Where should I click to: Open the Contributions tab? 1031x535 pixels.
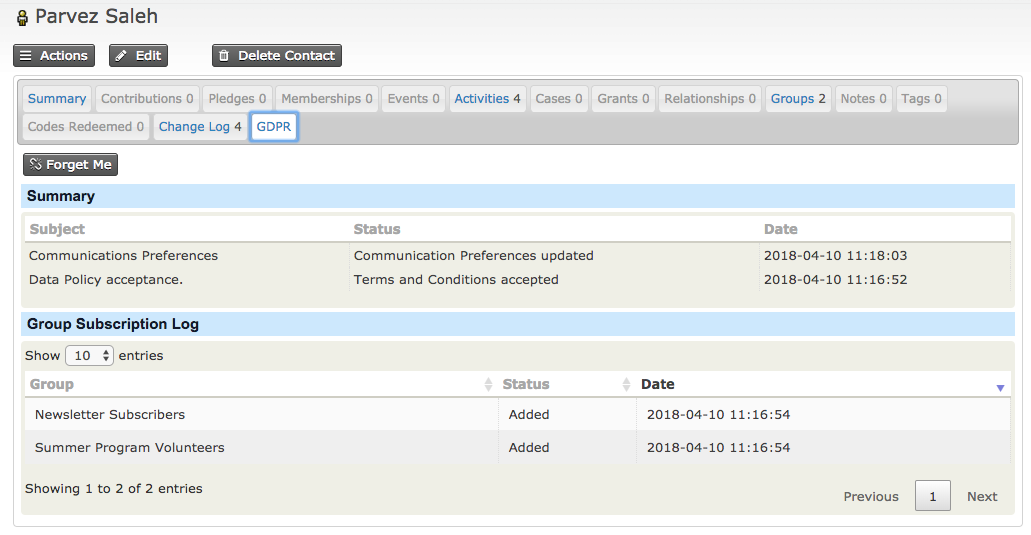tap(147, 99)
